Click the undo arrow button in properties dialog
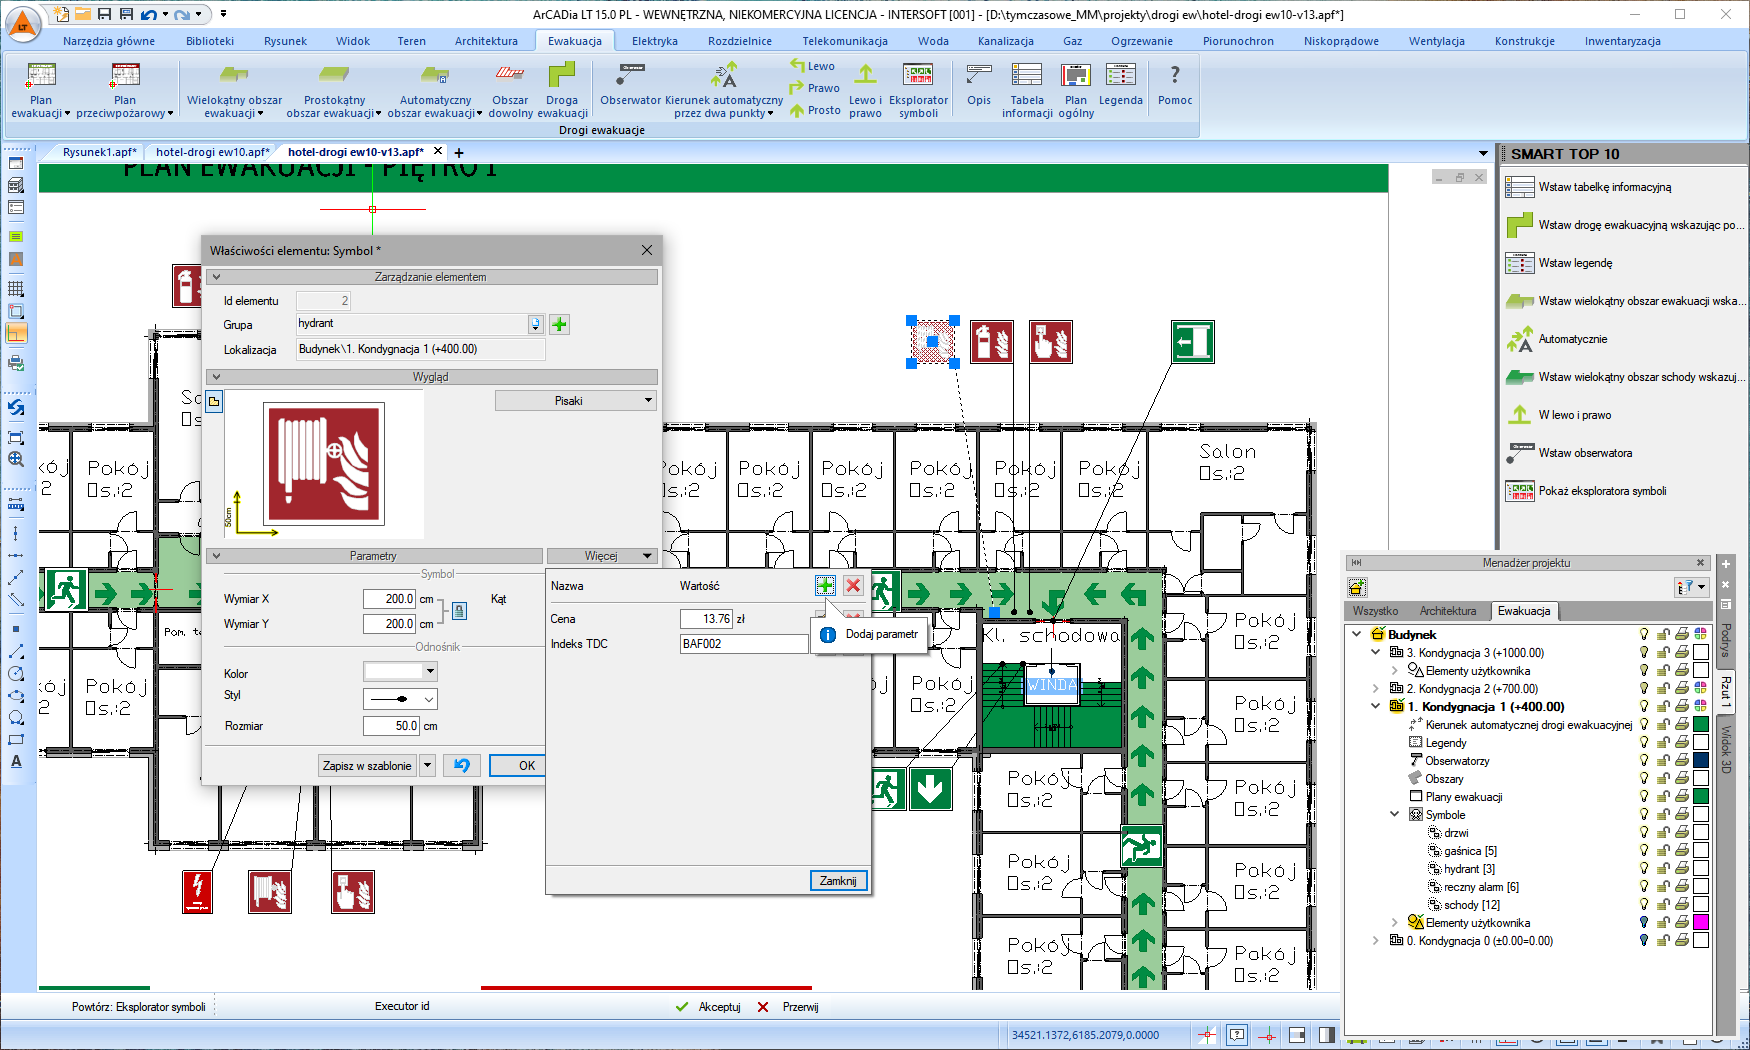The image size is (1750, 1050). [x=461, y=765]
